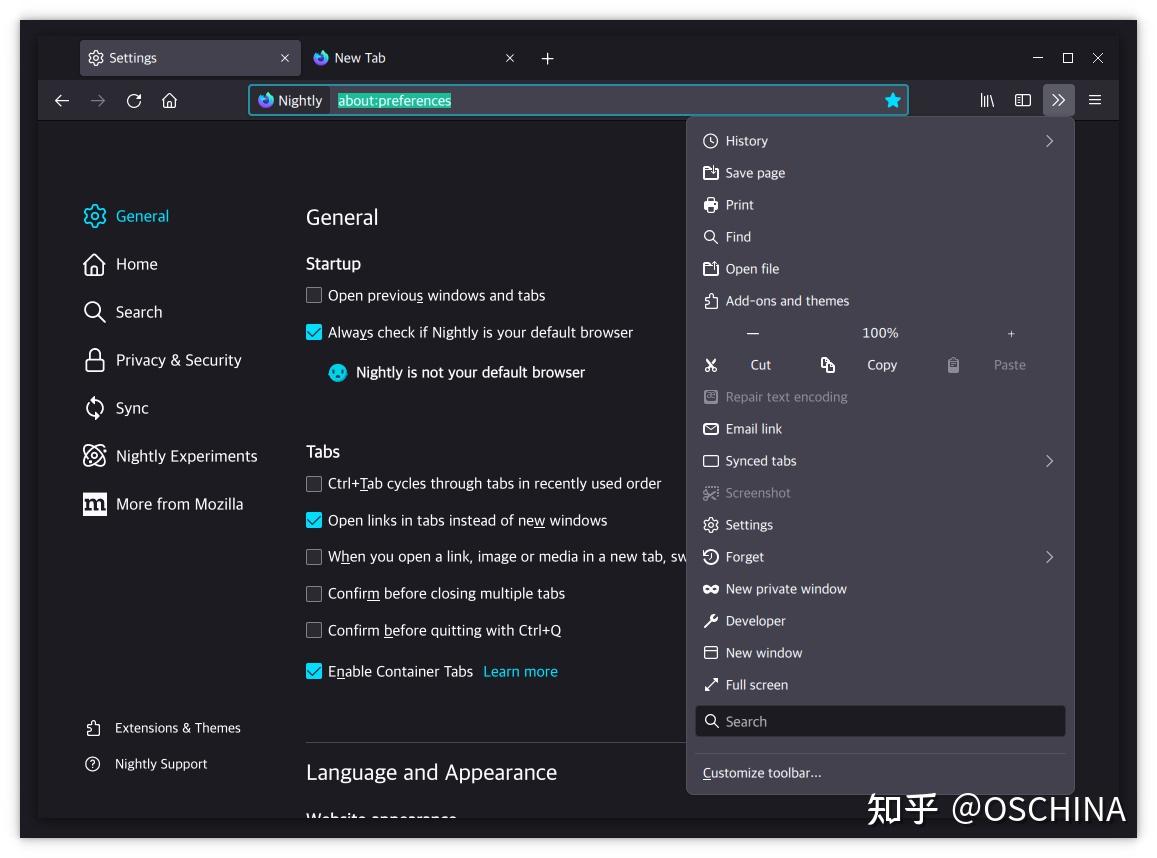Open Extensions & Themes link
Screen dimensions: 1157x858
(163, 728)
